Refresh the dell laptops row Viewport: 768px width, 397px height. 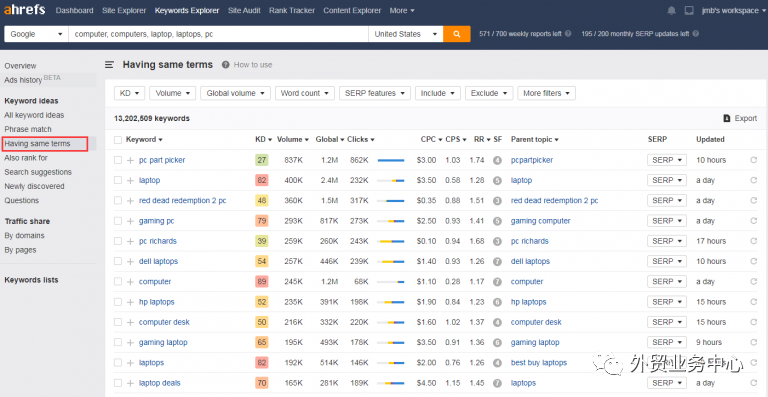point(754,261)
